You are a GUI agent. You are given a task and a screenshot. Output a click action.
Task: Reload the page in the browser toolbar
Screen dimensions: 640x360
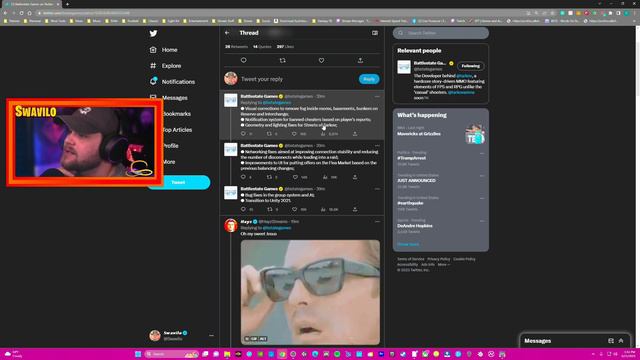(21, 13)
